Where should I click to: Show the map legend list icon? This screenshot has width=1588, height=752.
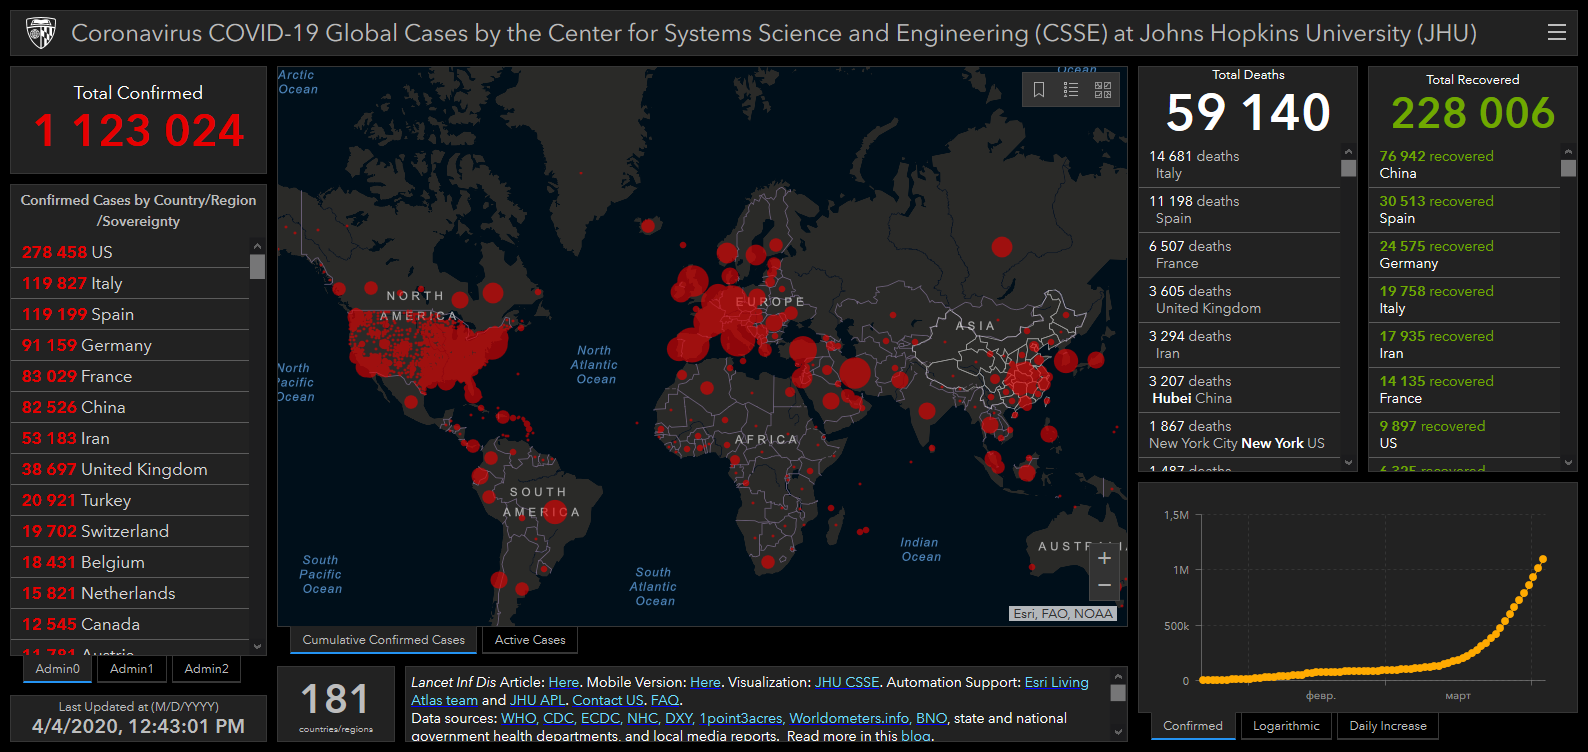coord(1071,90)
